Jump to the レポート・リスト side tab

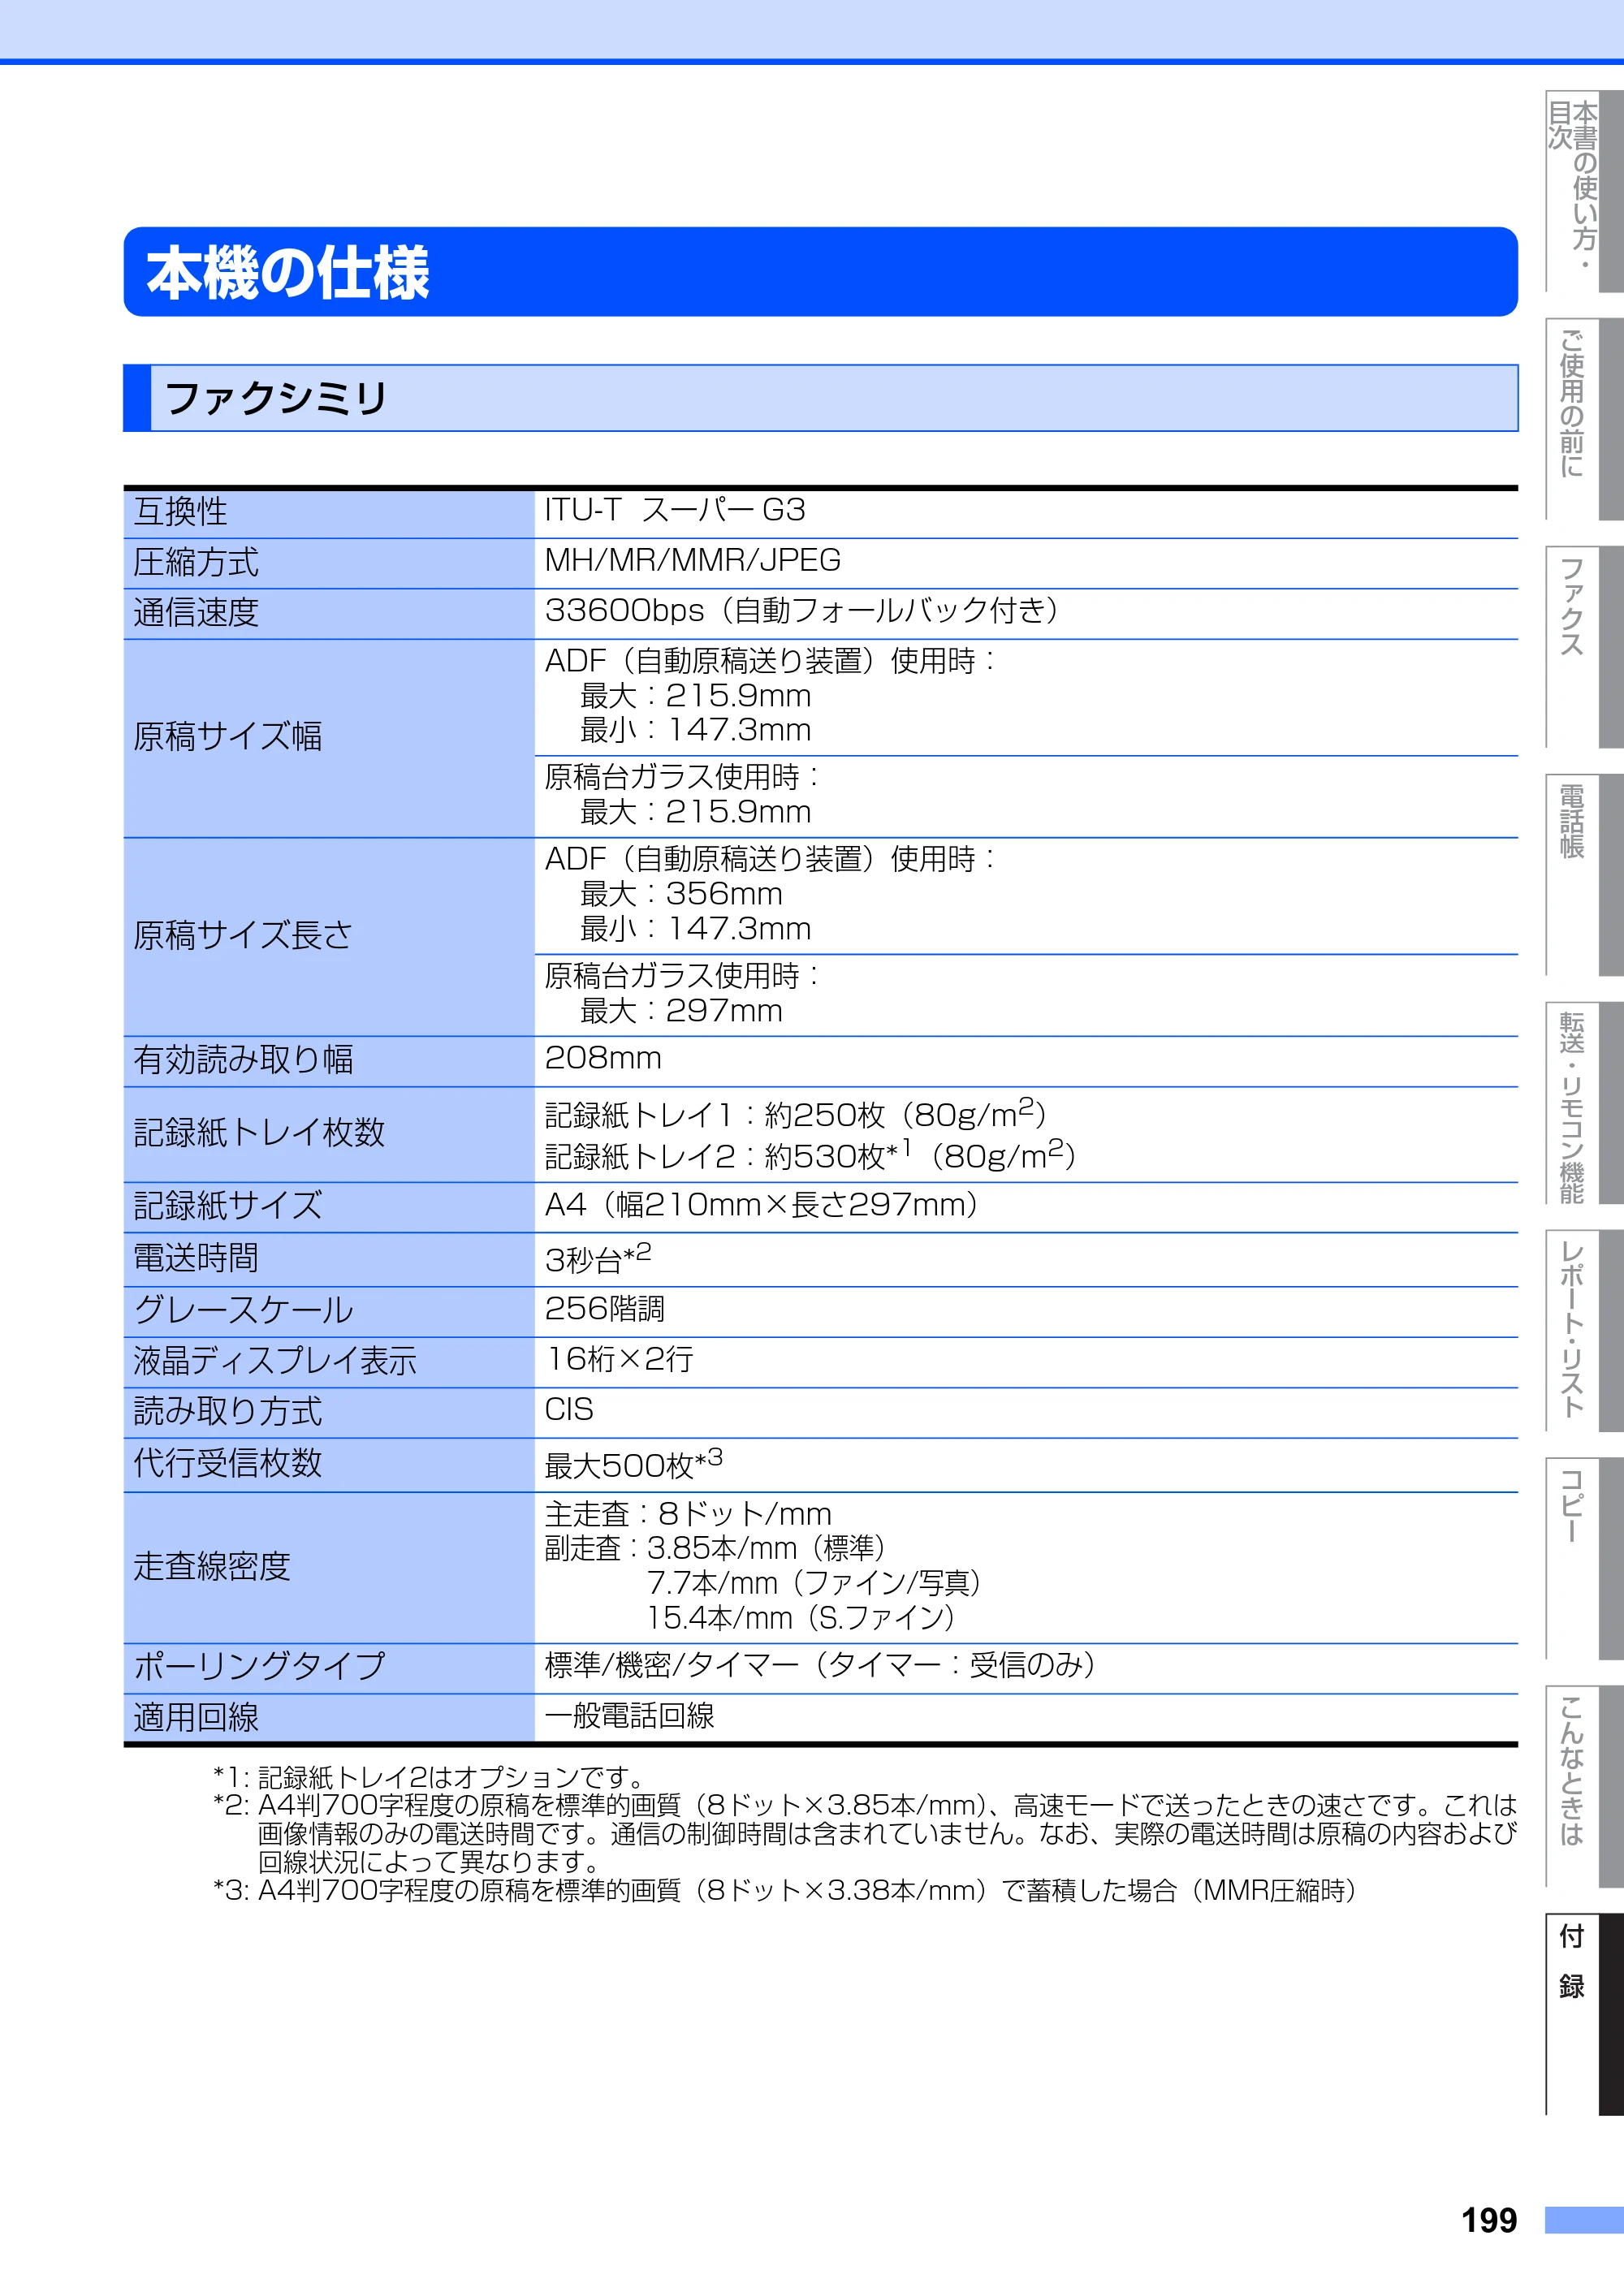[x=1584, y=1331]
